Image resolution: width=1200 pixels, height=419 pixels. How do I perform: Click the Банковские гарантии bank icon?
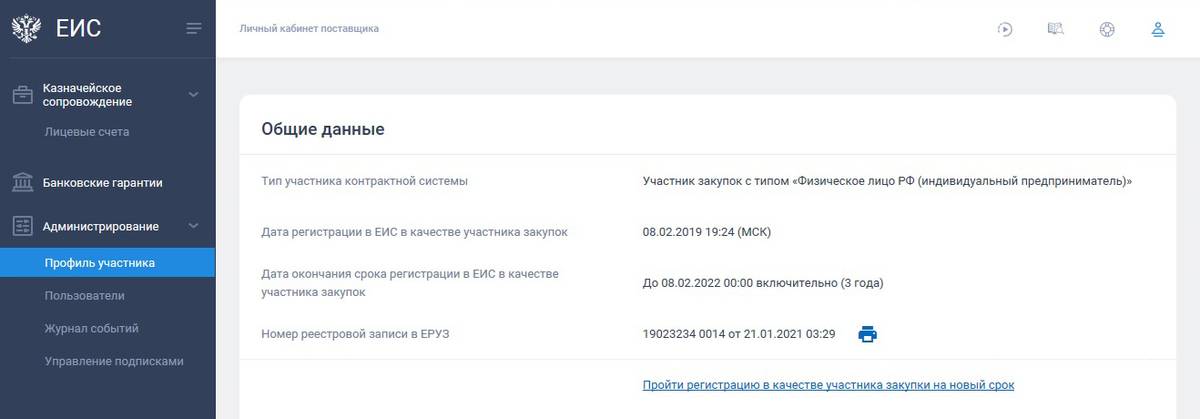pos(23,182)
